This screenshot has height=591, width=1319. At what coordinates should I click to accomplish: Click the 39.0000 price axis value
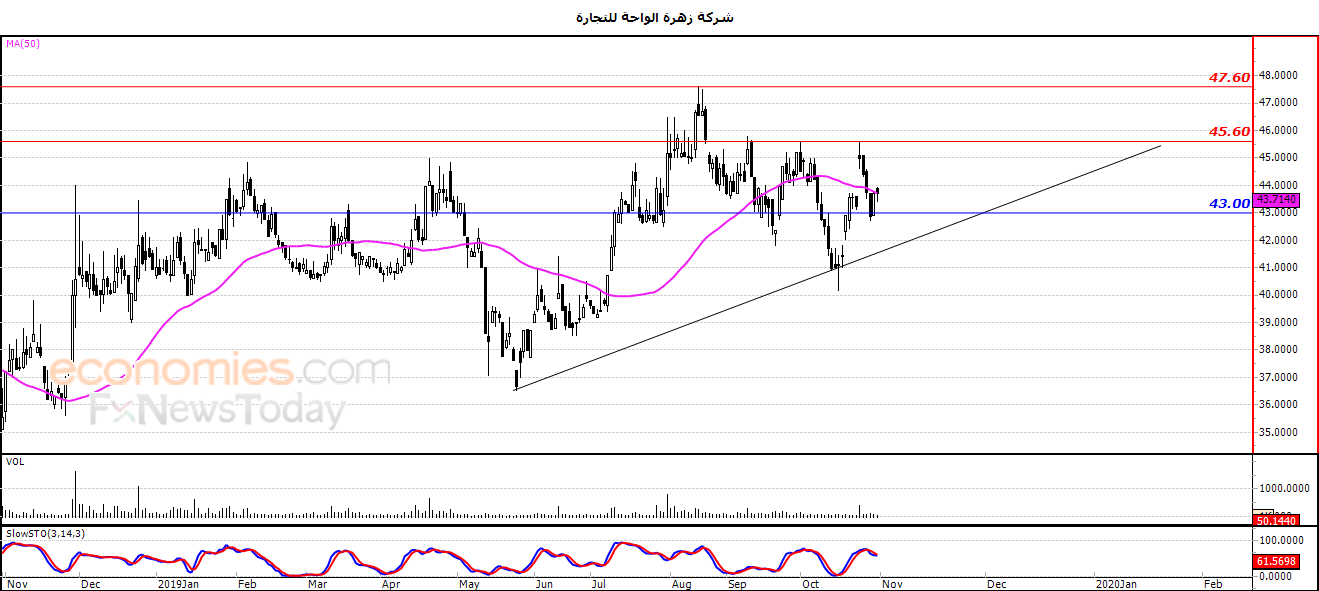[x=1279, y=323]
